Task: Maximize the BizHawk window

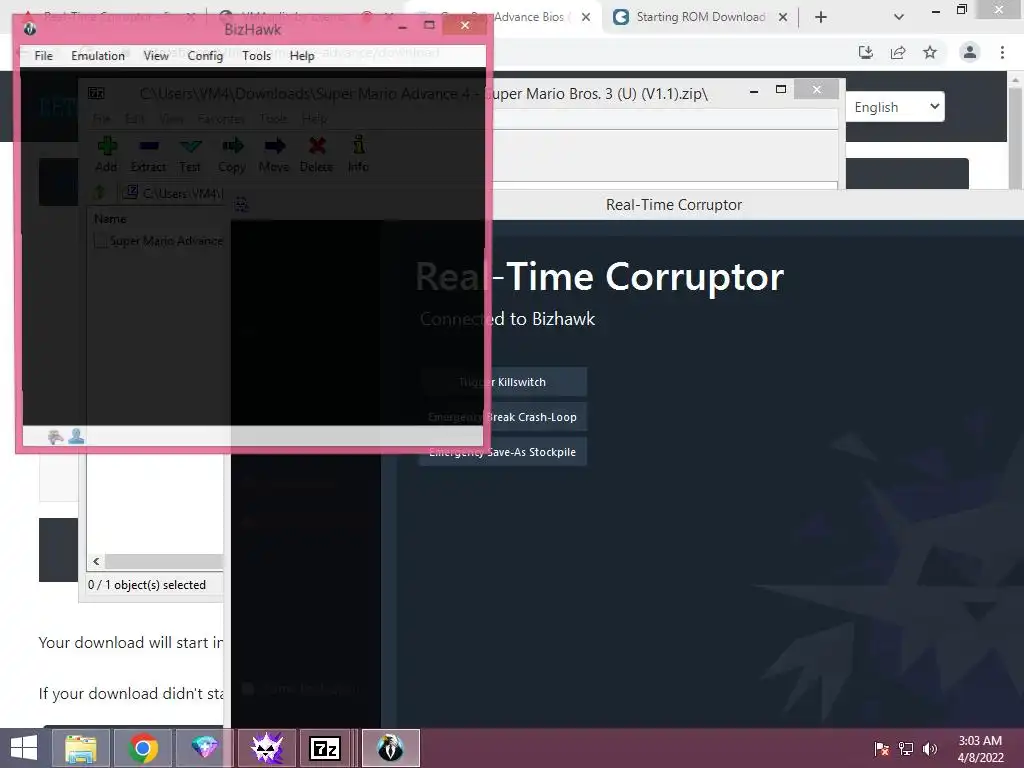Action: pyautogui.click(x=429, y=25)
